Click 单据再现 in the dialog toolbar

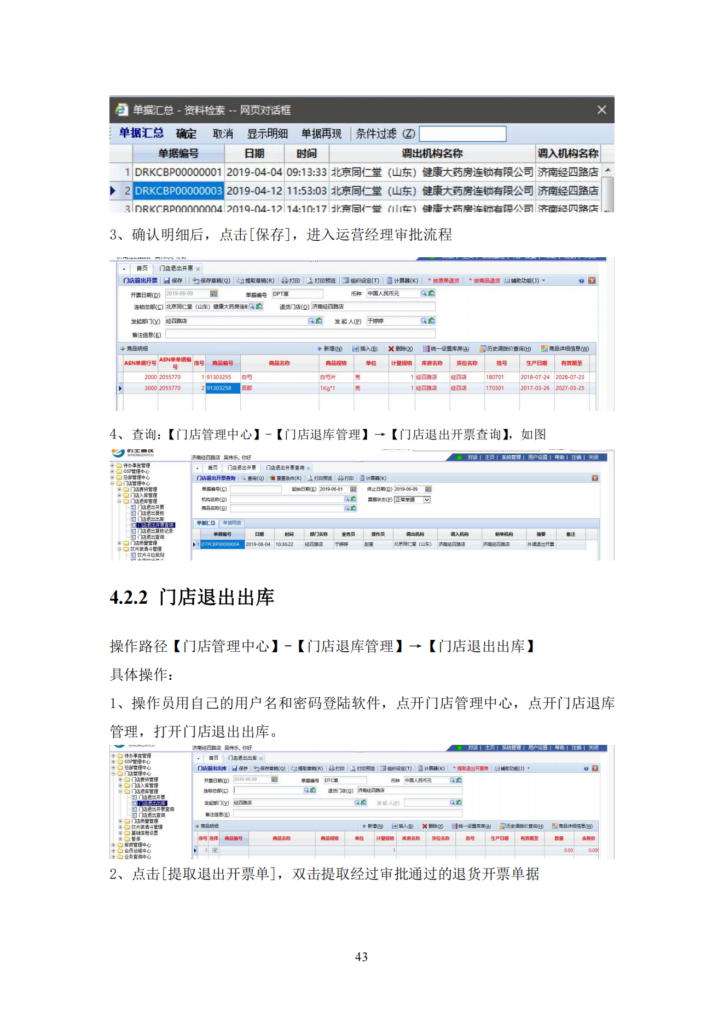[x=321, y=133]
